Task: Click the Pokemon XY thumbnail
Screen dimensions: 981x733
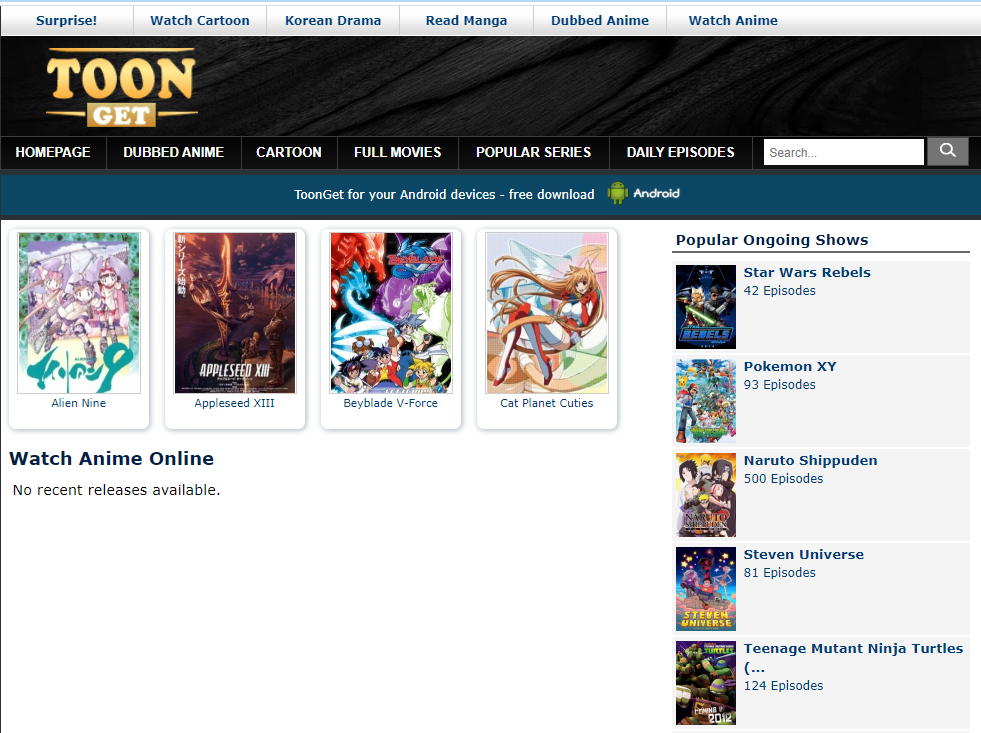Action: point(706,401)
